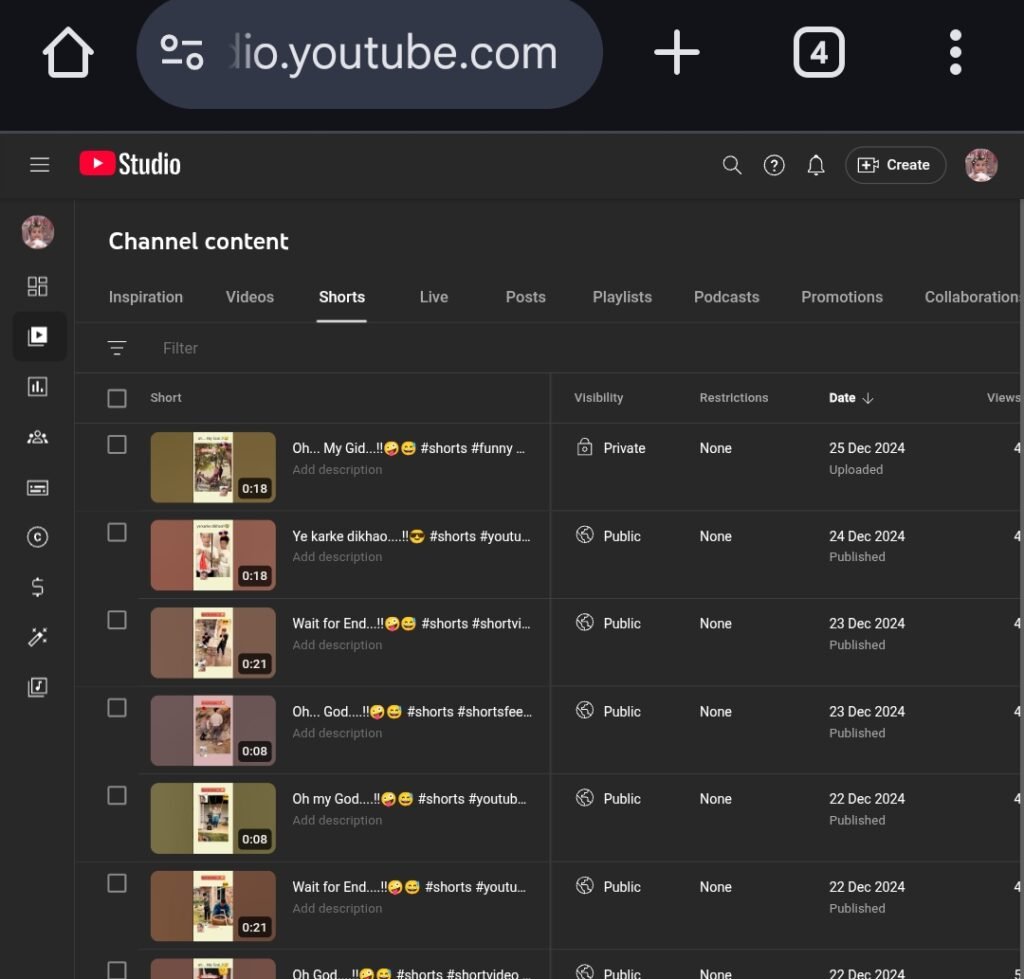Open the Community section in the sidebar
This screenshot has height=979, width=1024.
[37, 437]
